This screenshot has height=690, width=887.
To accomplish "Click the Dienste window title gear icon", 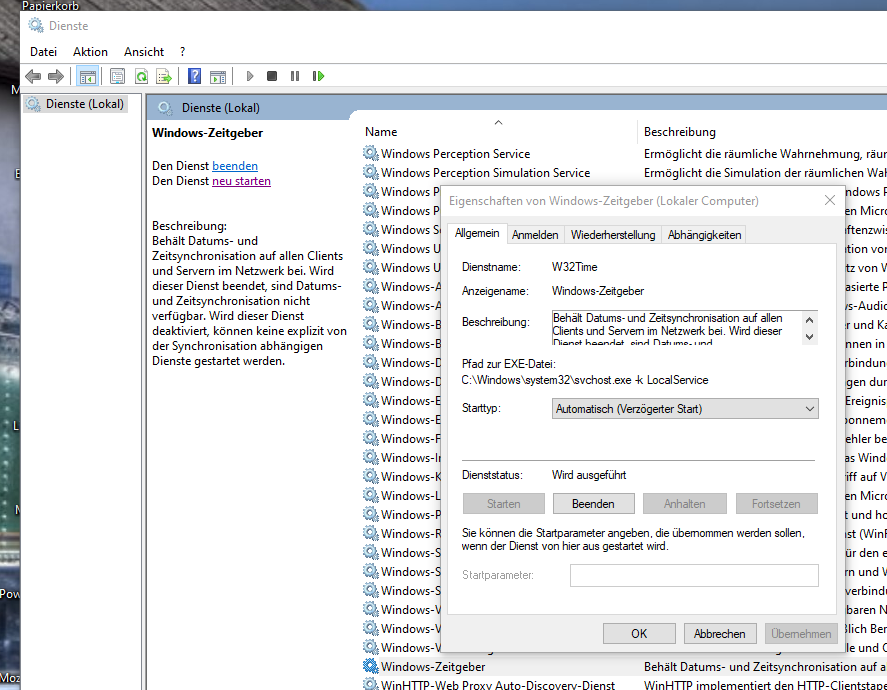I will (x=36, y=25).
